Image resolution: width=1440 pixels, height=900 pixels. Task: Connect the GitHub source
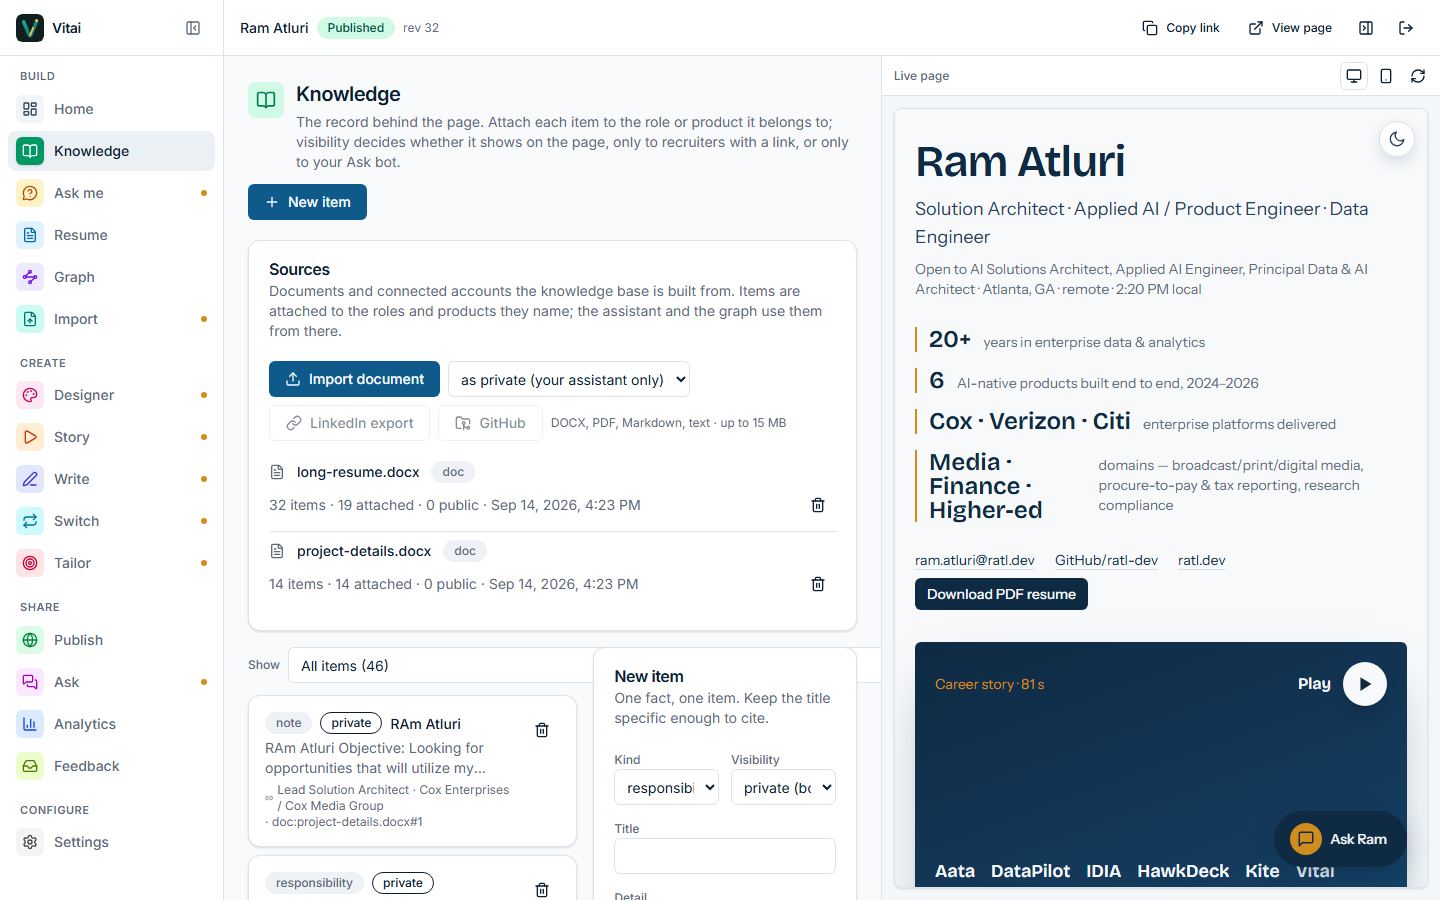click(490, 423)
